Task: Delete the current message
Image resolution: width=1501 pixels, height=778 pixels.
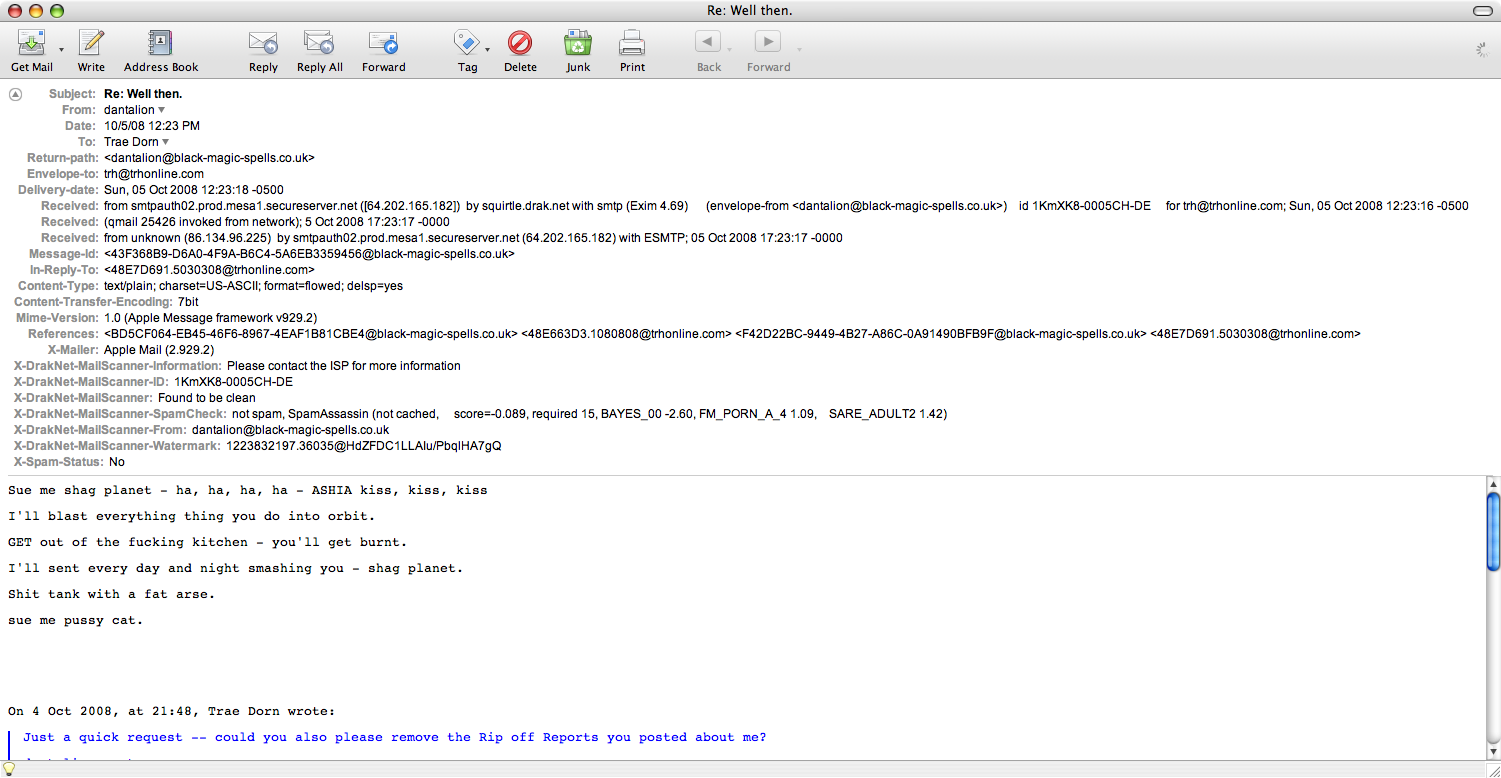Action: pos(520,43)
